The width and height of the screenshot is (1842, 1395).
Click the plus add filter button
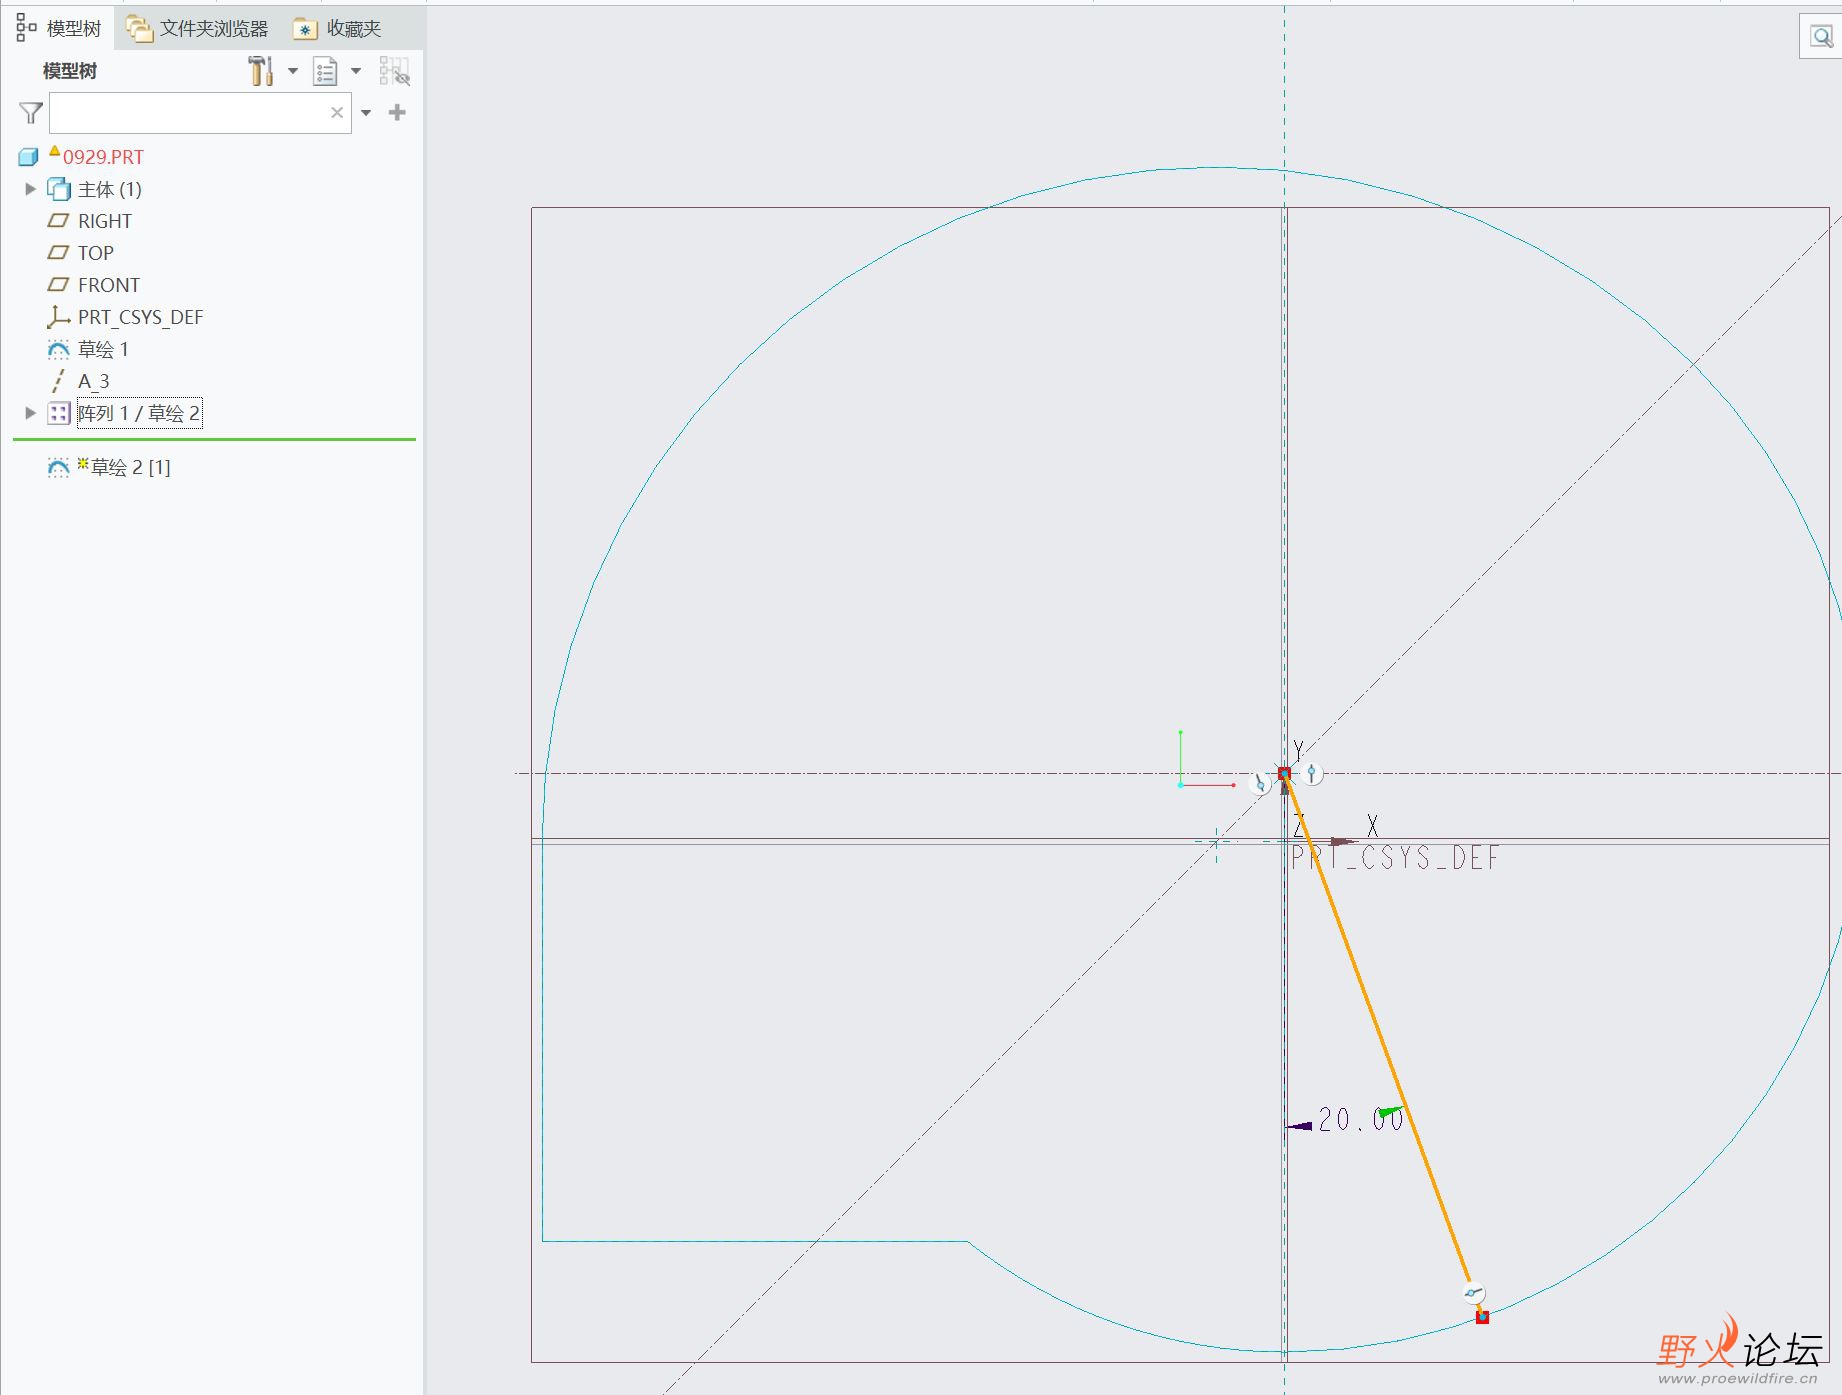(397, 112)
